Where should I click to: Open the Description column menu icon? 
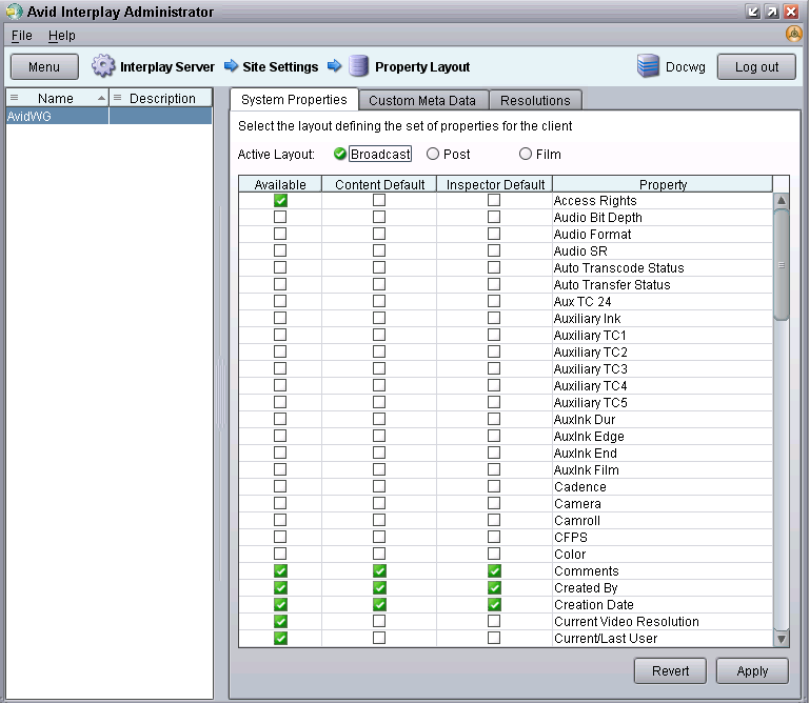(x=118, y=97)
